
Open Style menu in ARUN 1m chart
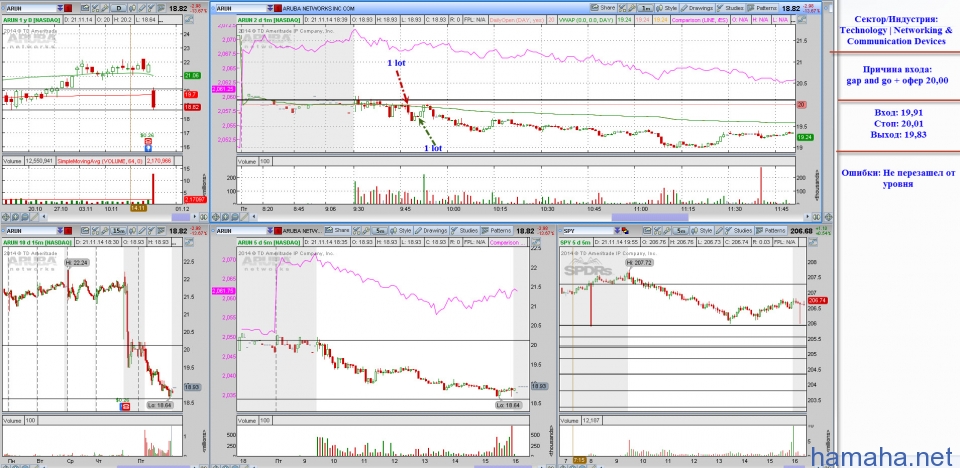(667, 7)
